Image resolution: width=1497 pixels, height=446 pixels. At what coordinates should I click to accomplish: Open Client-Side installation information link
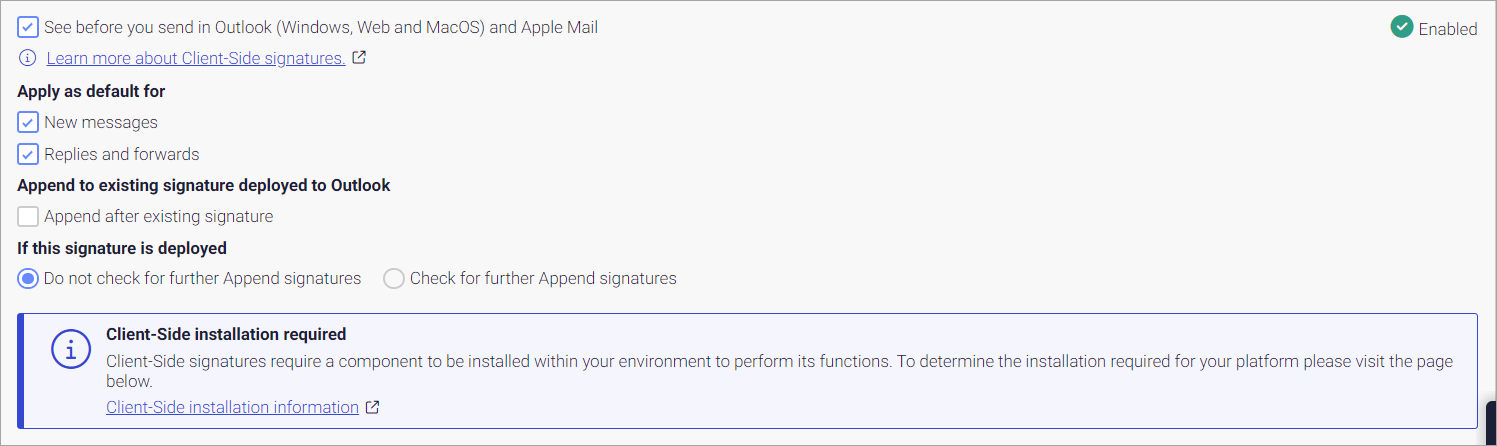coord(232,407)
